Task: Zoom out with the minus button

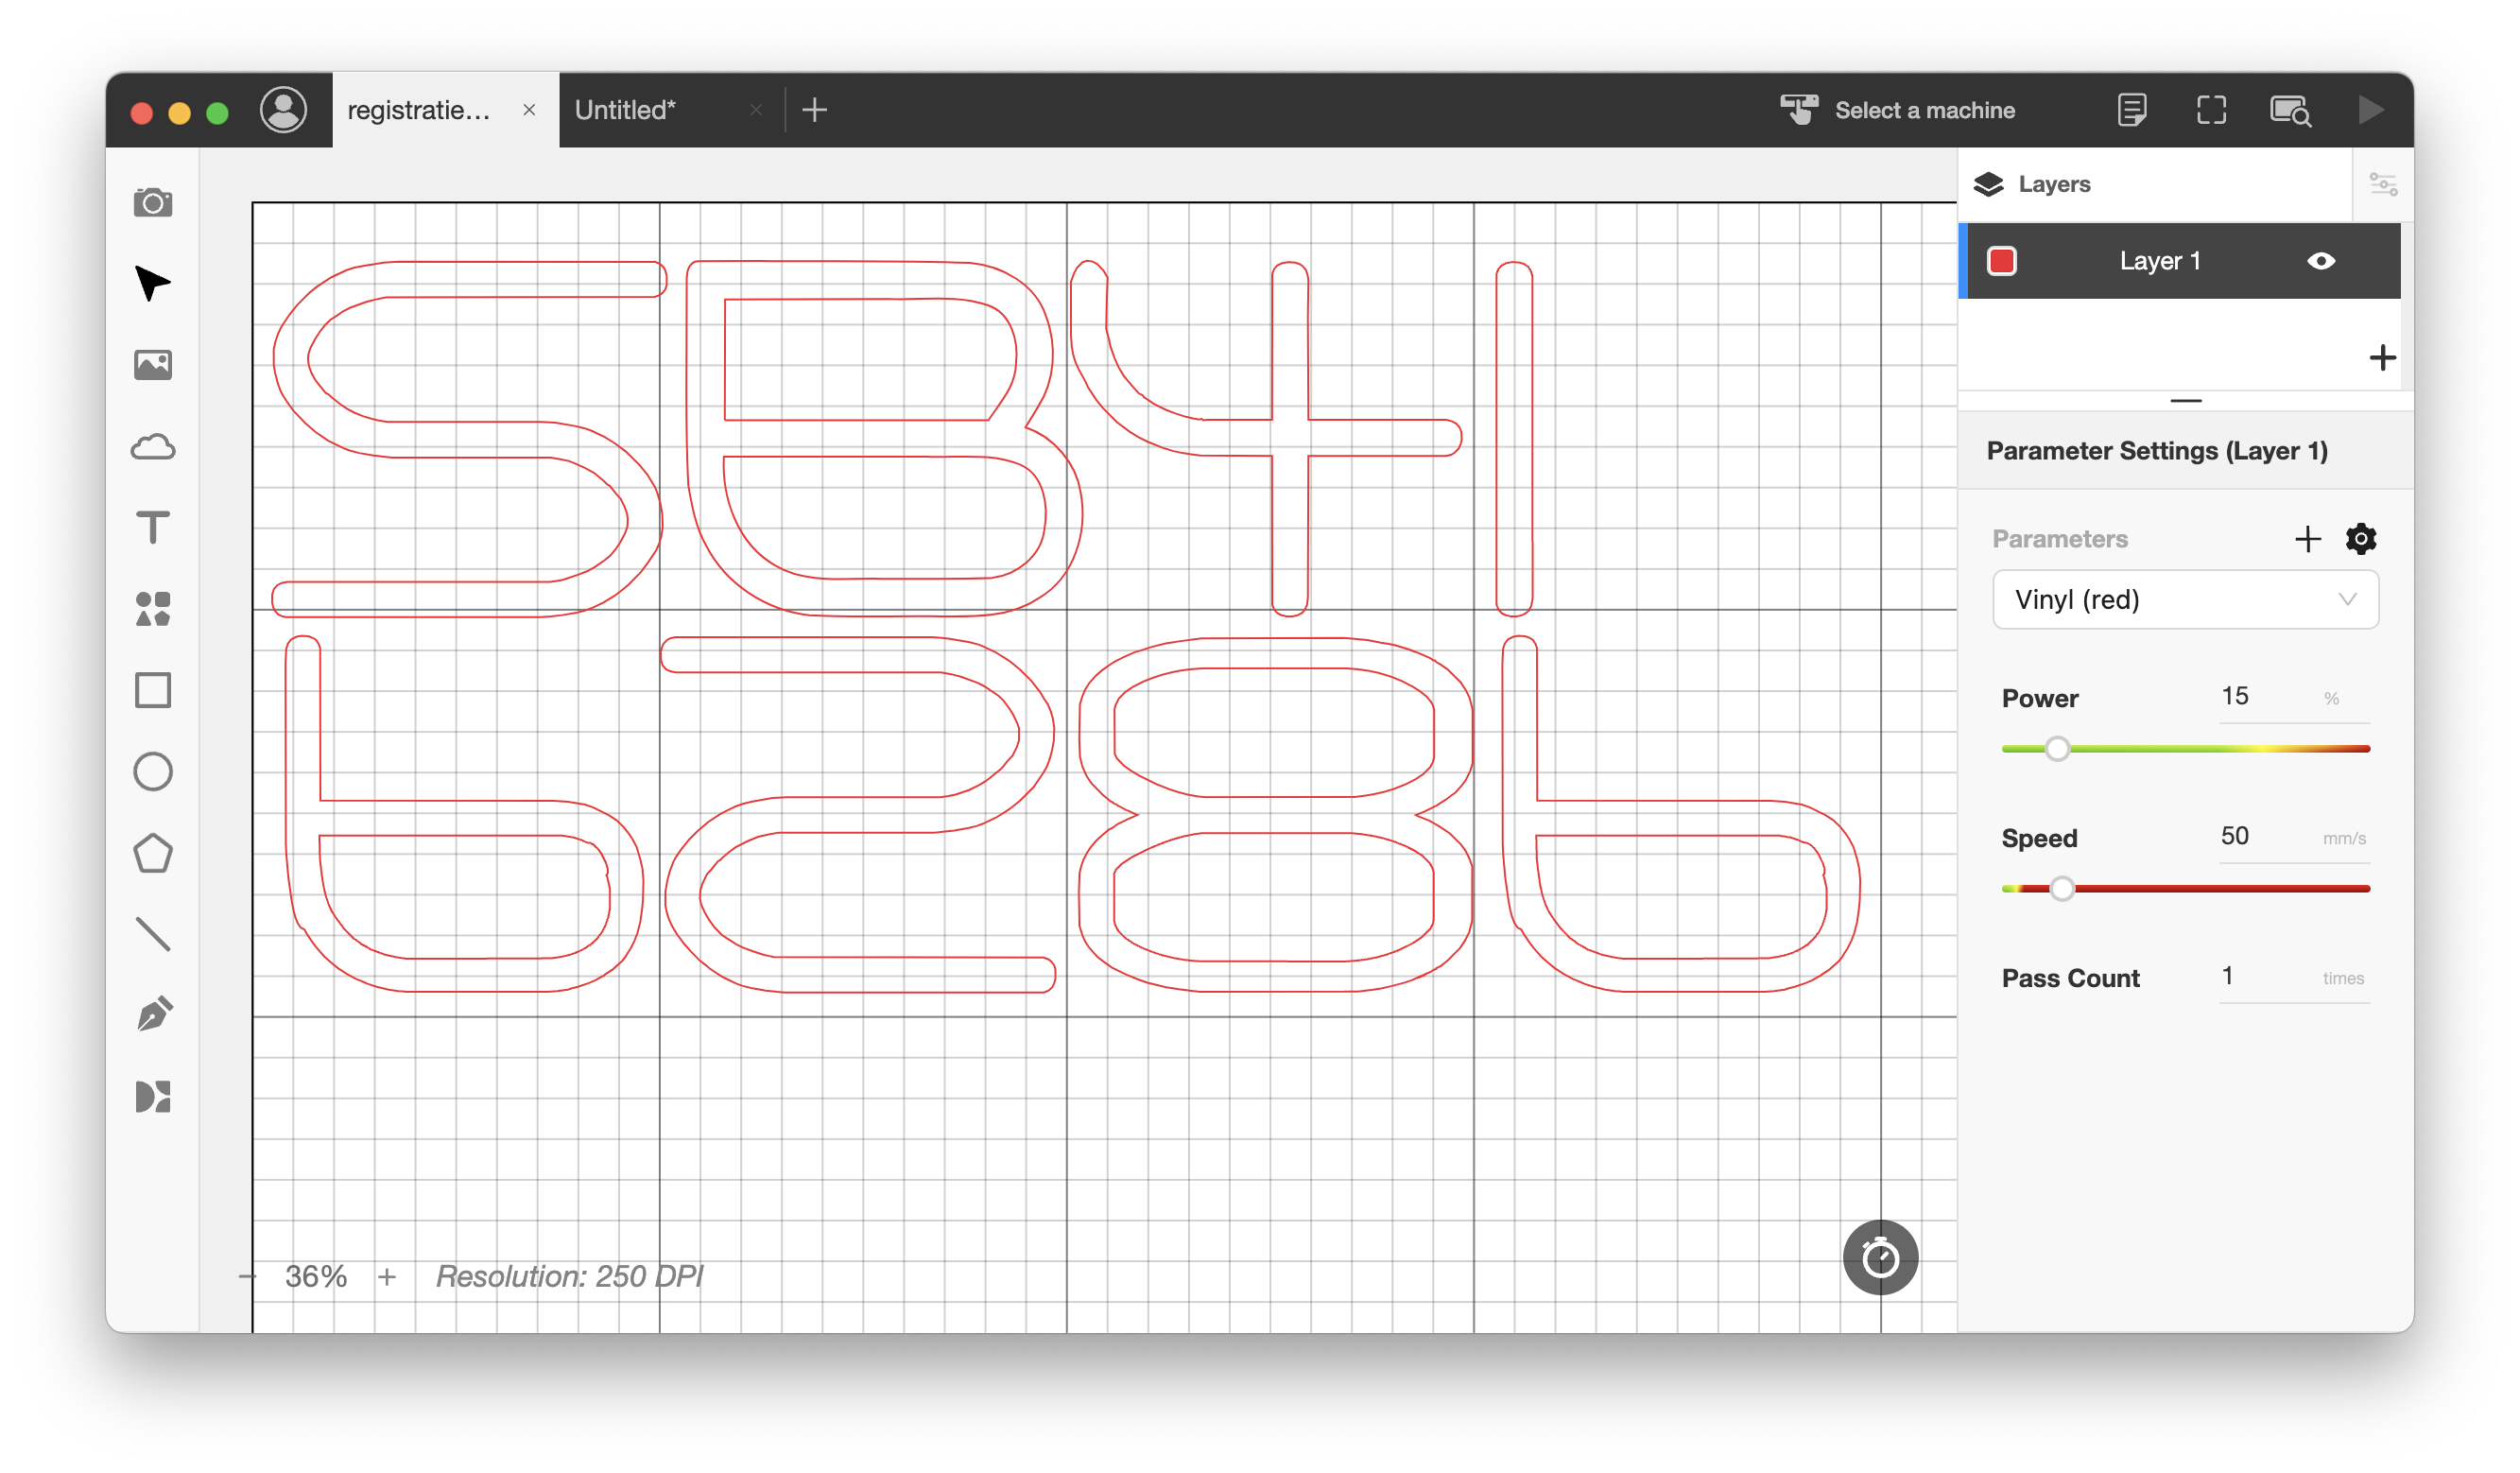Action: click(x=247, y=1277)
